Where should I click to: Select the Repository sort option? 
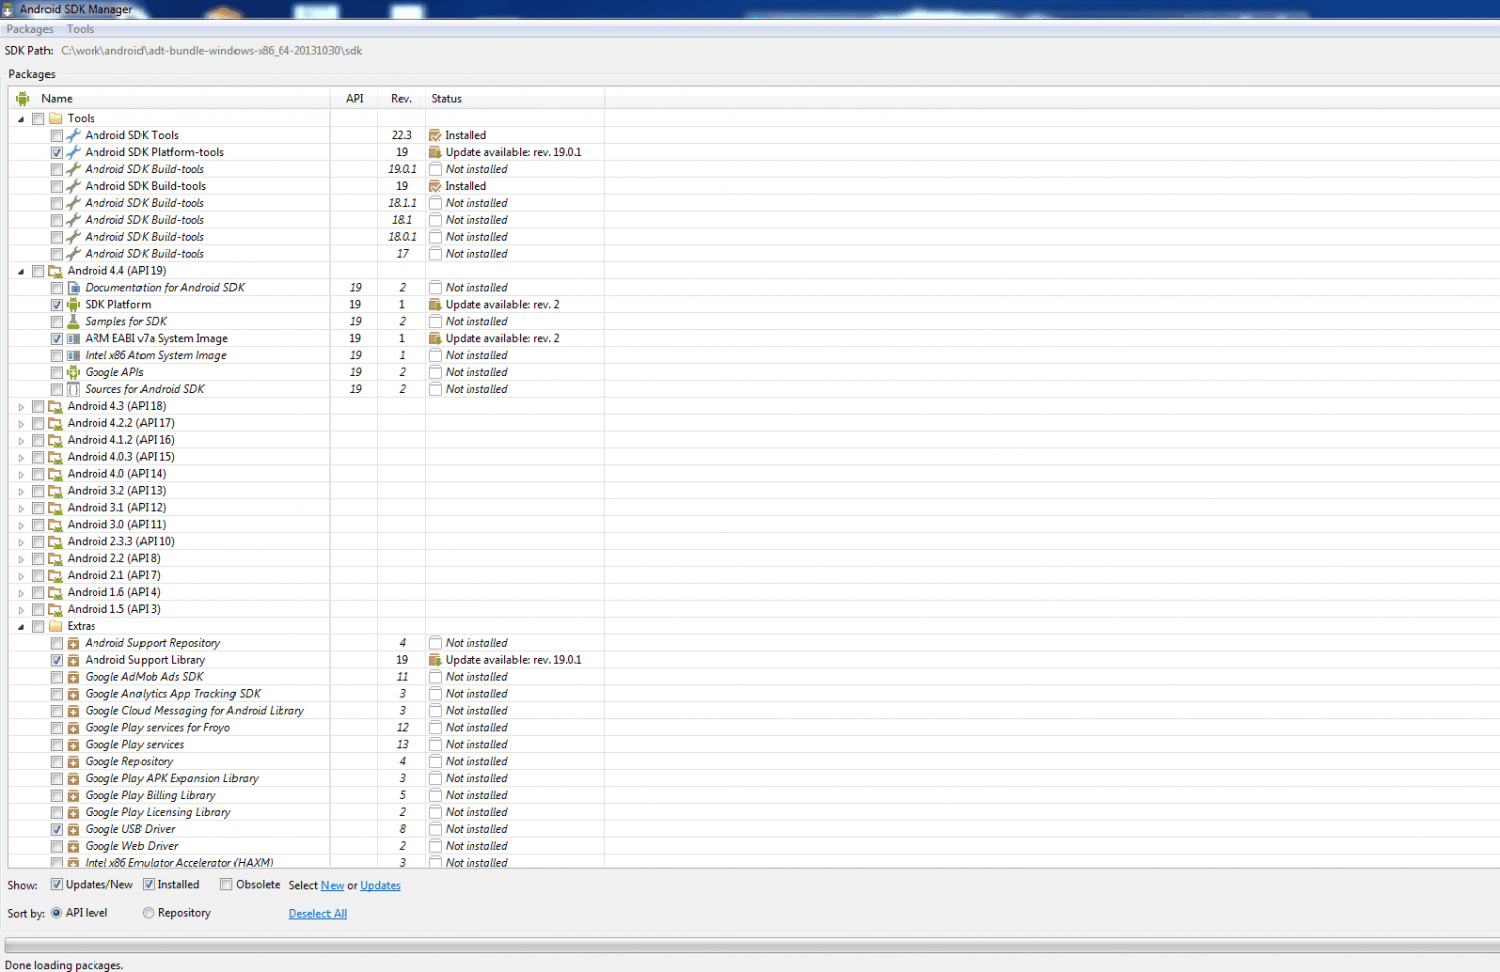[148, 913]
